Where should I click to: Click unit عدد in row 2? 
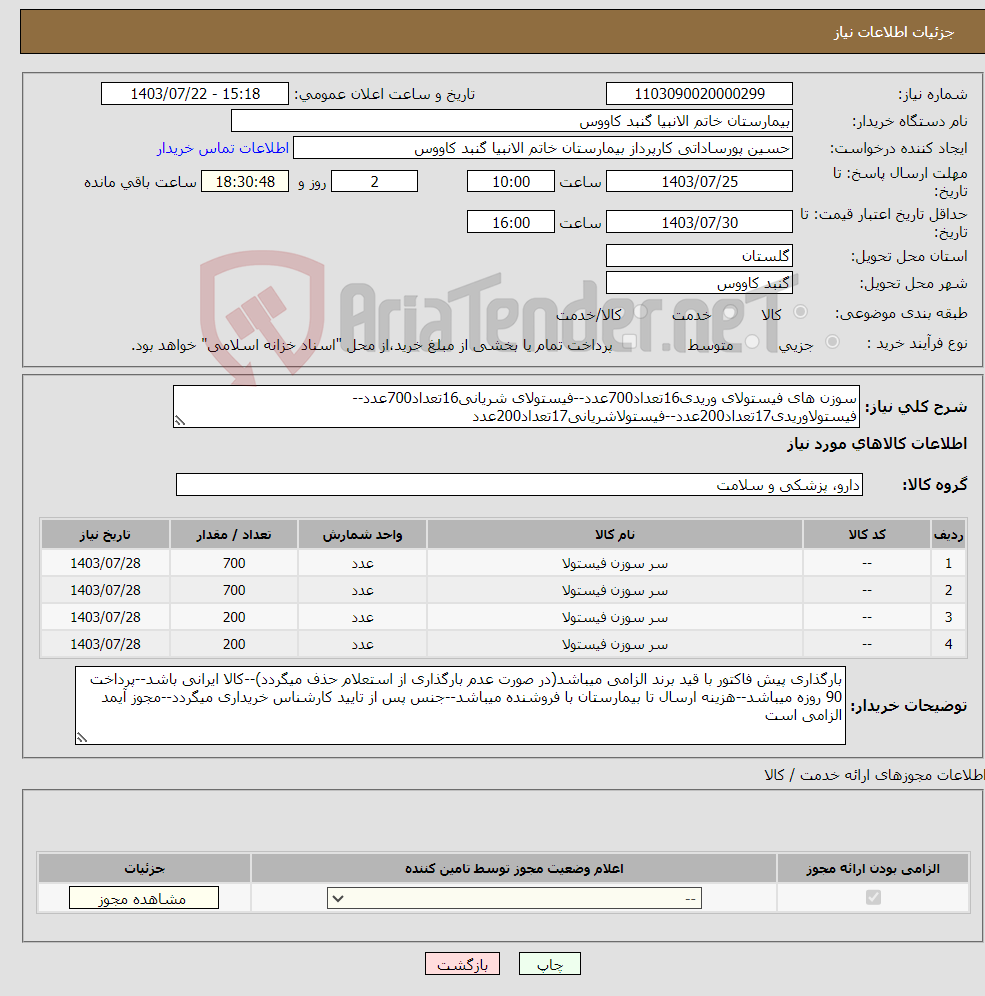click(x=362, y=590)
